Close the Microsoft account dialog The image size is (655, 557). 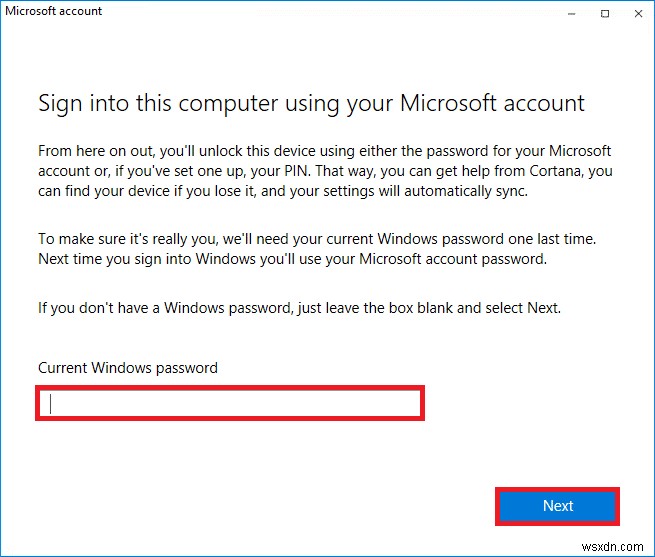637,13
